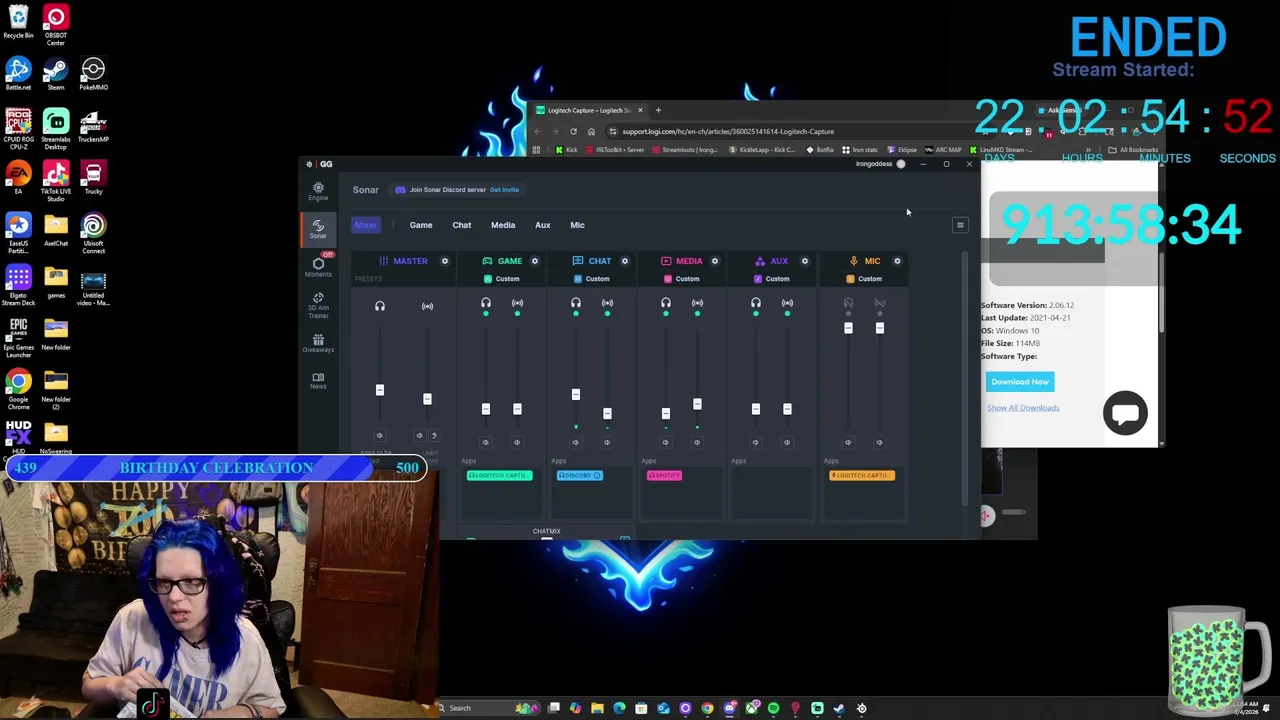Open Moments in the GG sidebar

coord(318,267)
